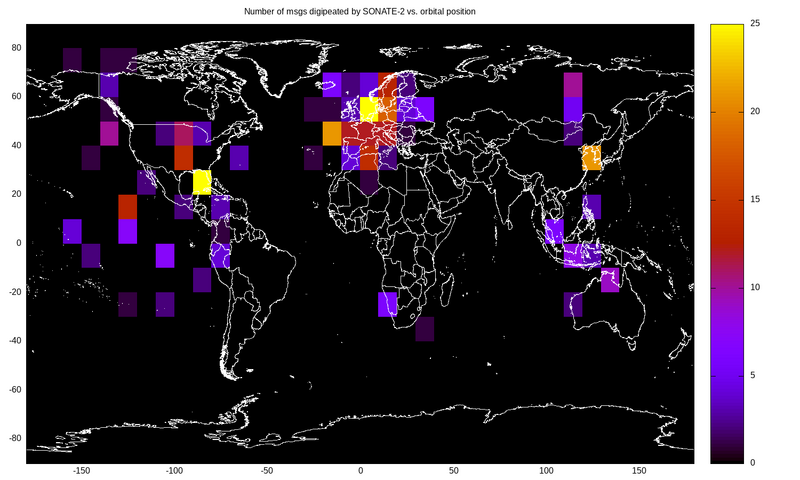Click the dark purple cell southeast of South Africa

(425, 328)
